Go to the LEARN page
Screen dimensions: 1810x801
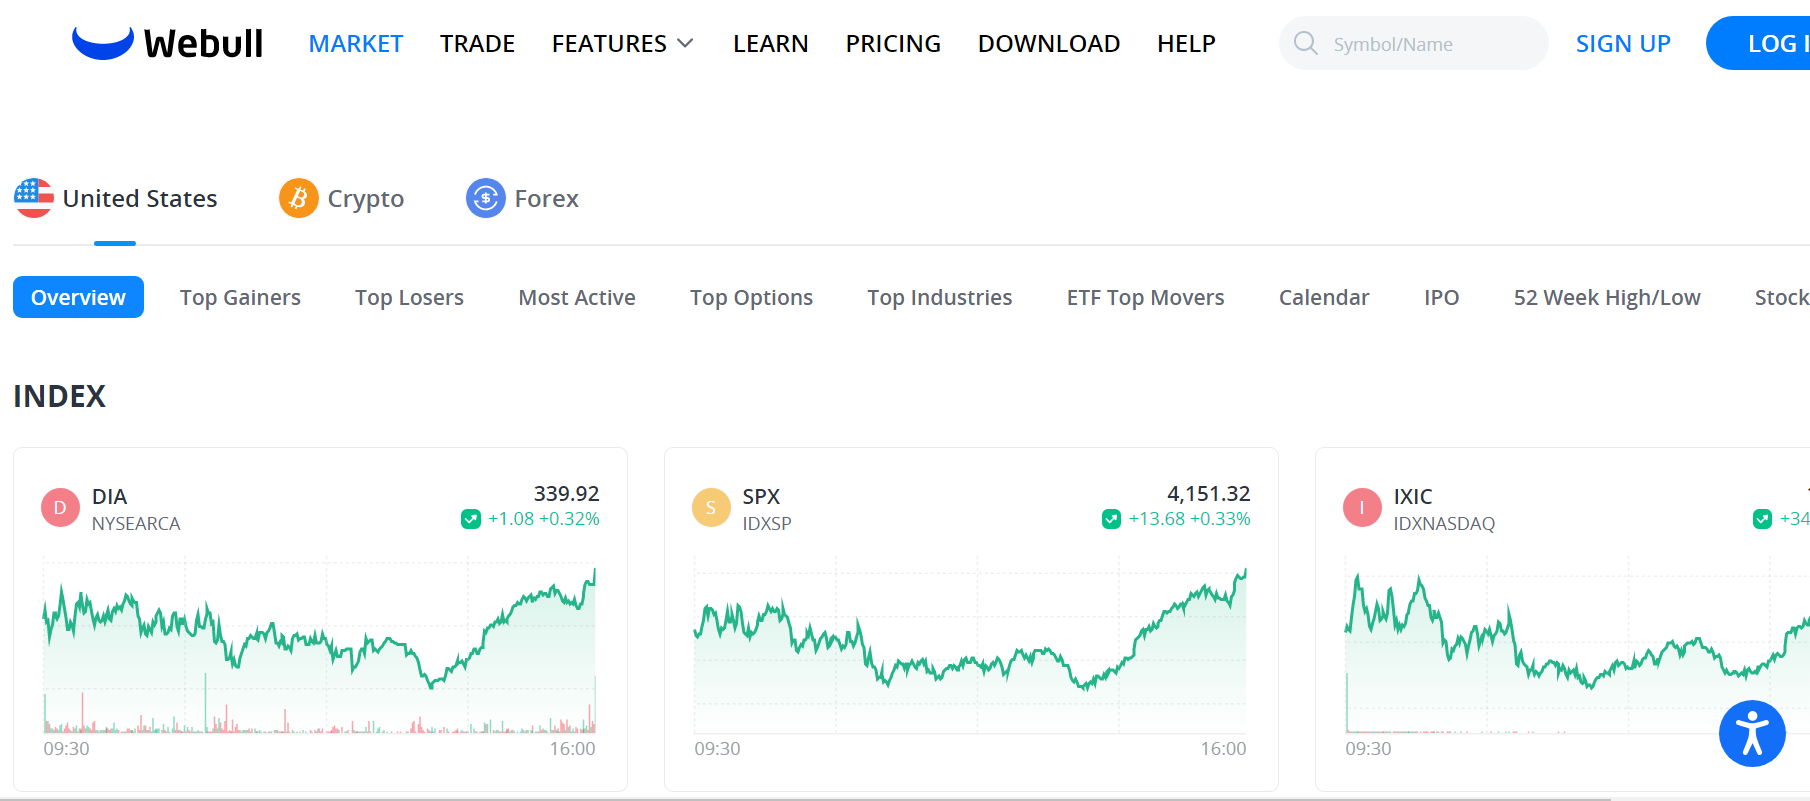[770, 44]
